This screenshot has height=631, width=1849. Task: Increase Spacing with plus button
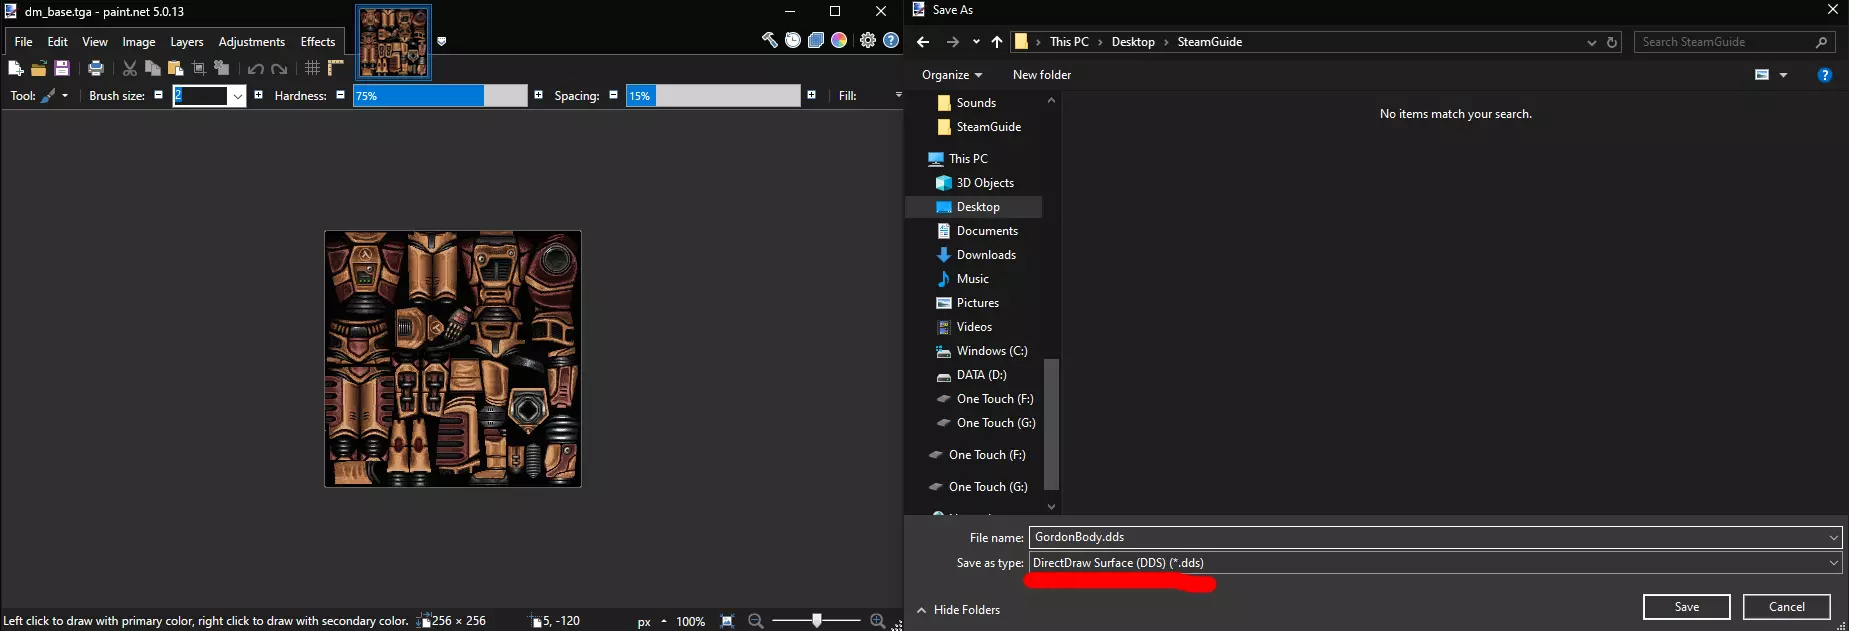(x=811, y=95)
